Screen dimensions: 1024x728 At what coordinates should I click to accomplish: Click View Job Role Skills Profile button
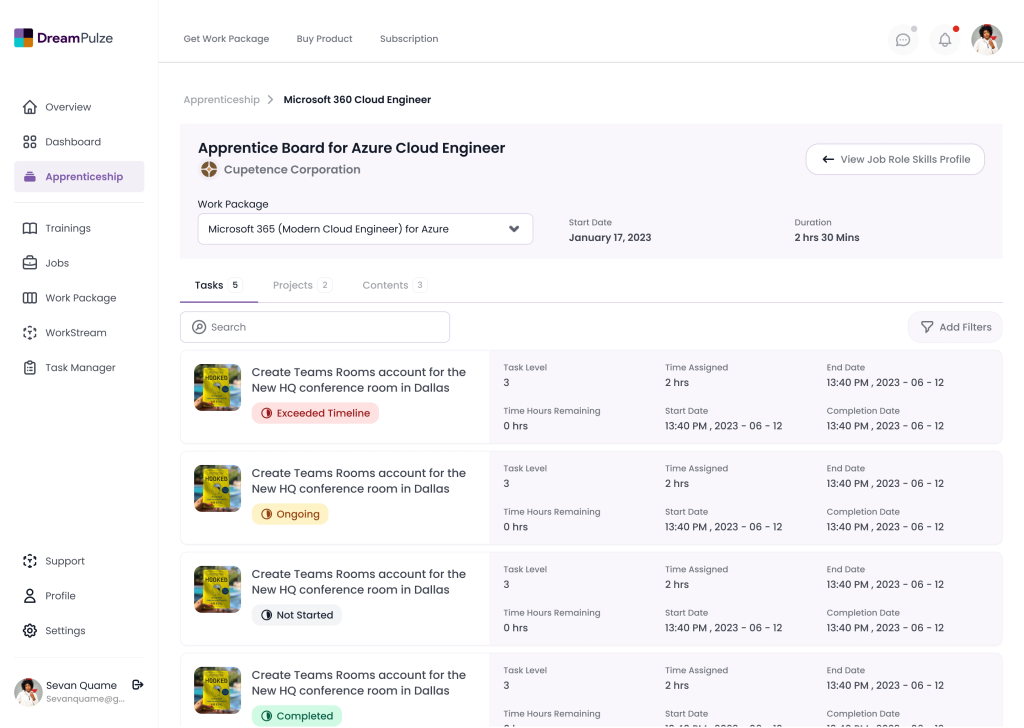(895, 160)
